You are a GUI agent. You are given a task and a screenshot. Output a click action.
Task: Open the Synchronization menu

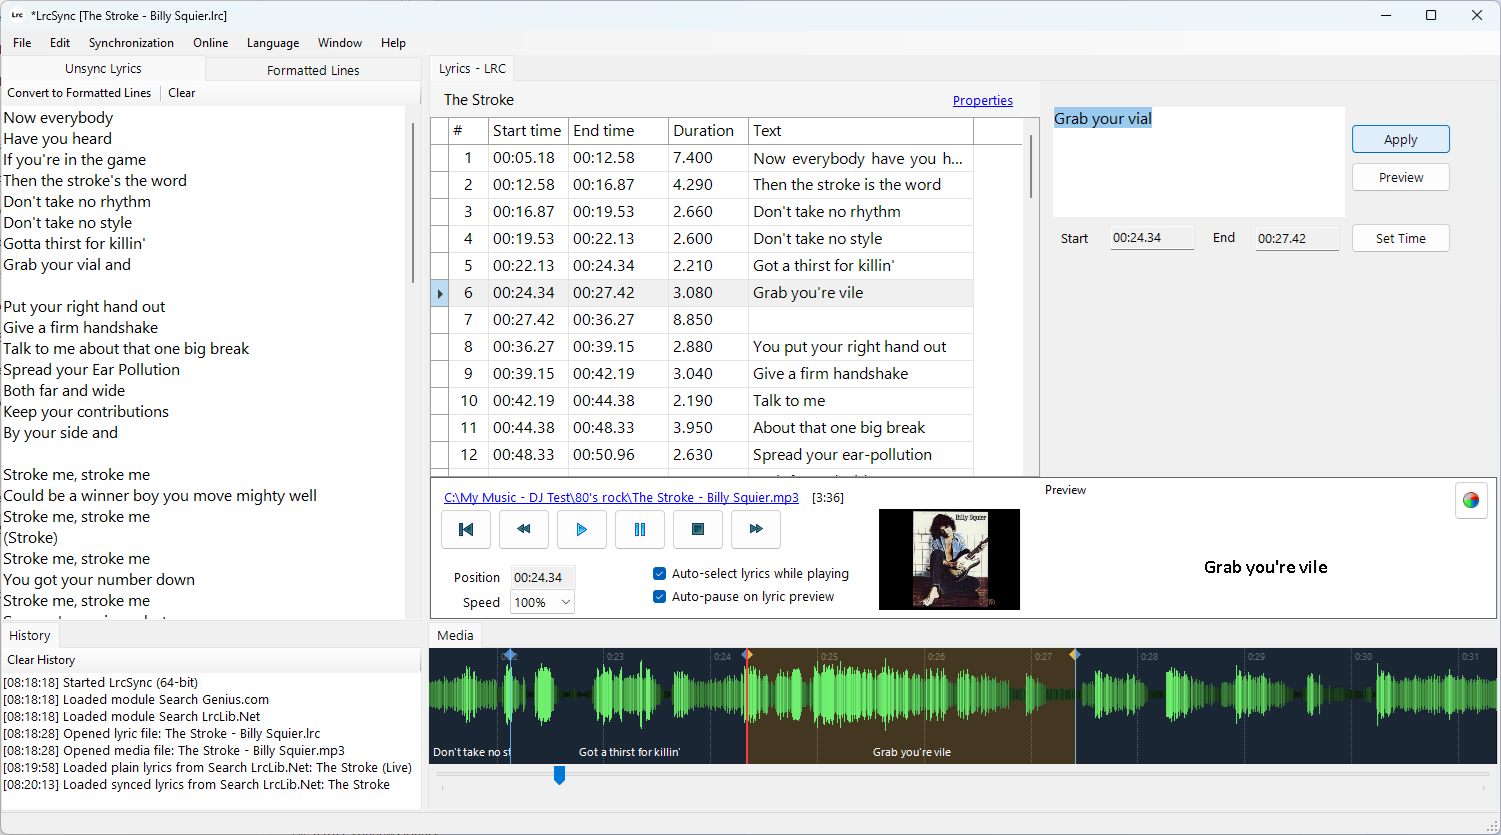tap(131, 43)
